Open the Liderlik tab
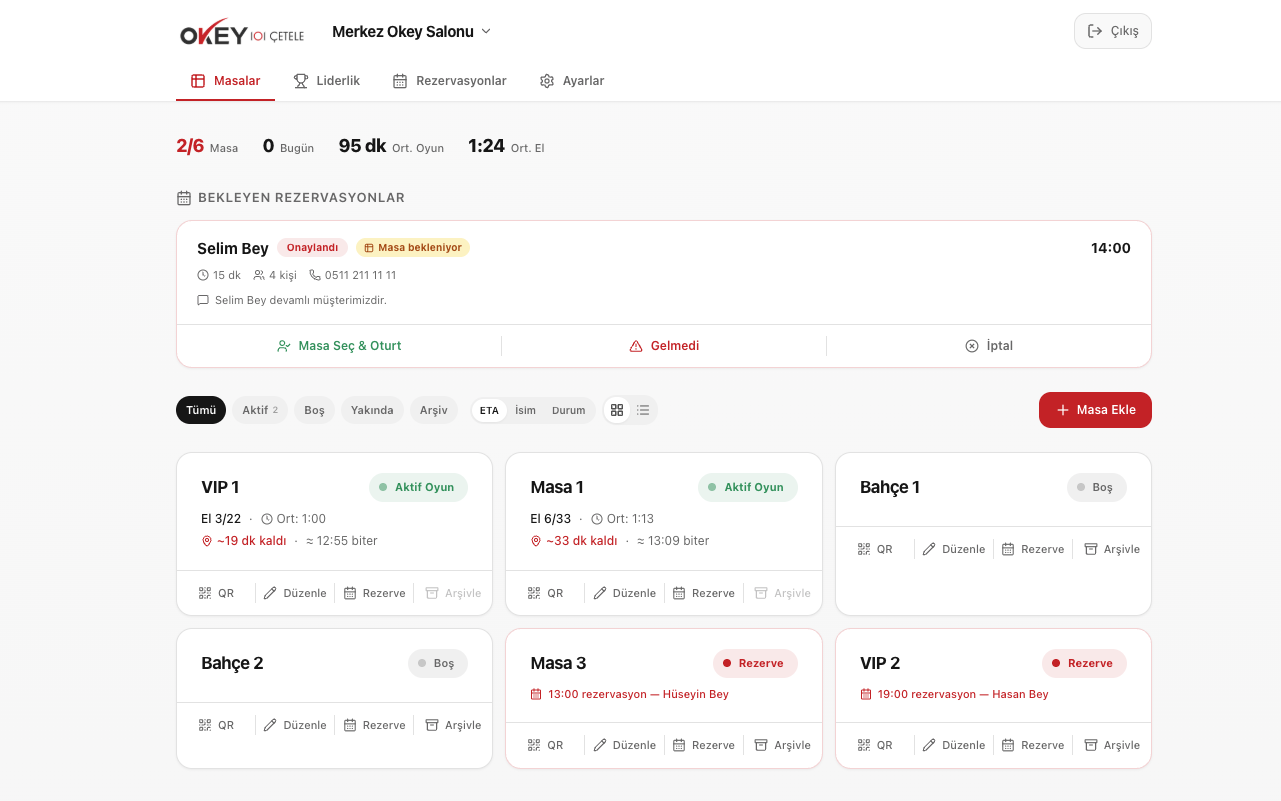 pos(327,81)
